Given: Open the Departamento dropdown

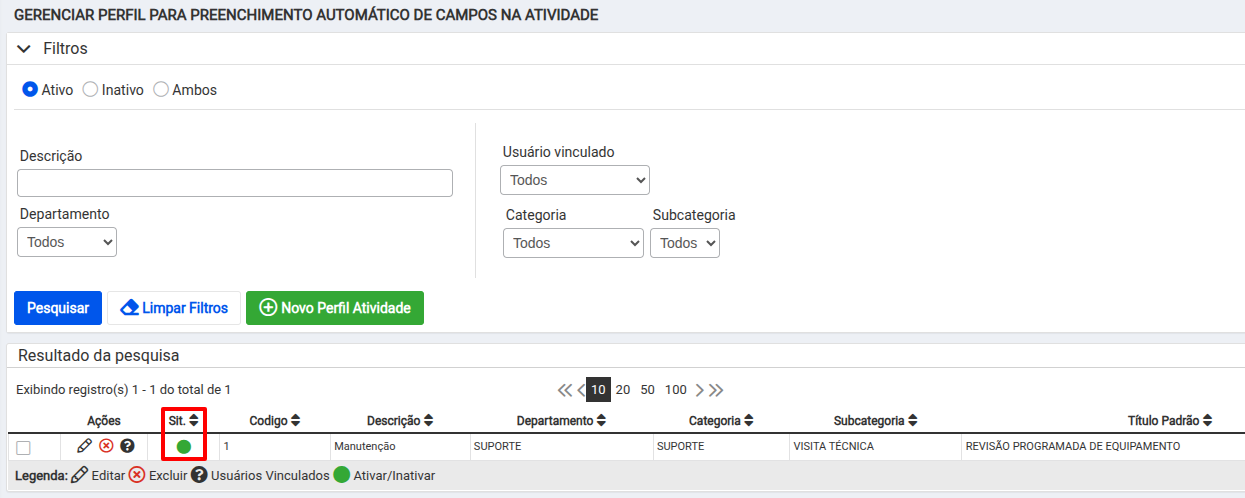Looking at the screenshot, I should tap(67, 242).
